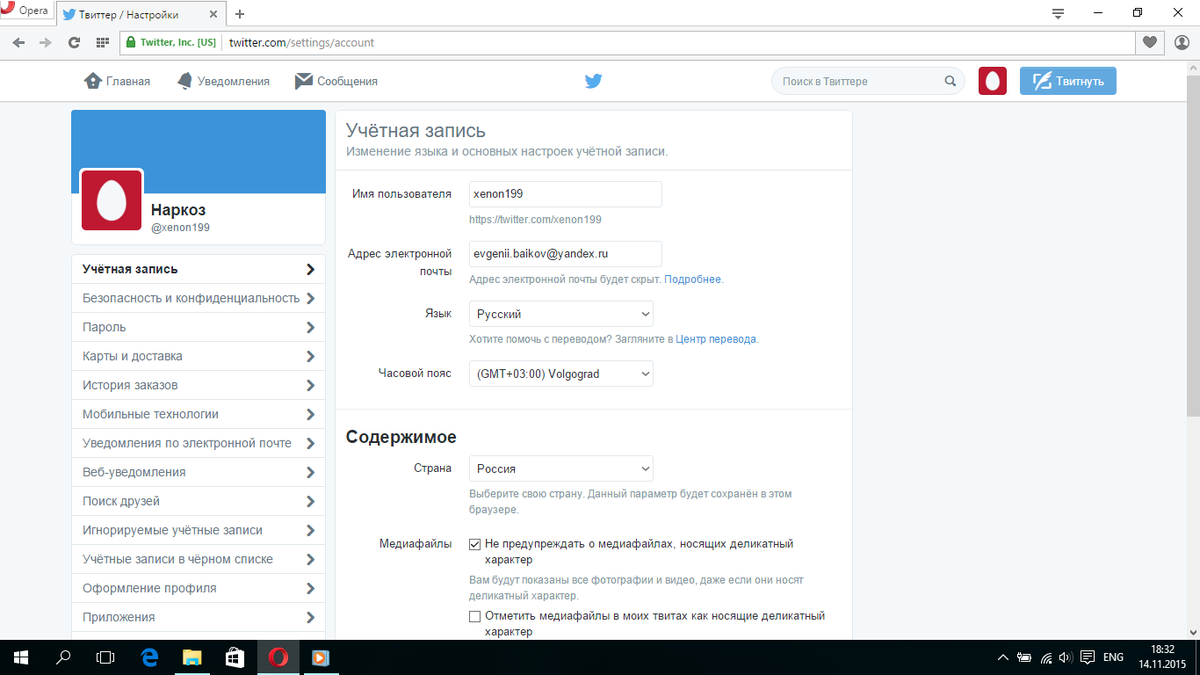Open Windows taskbar search
The width and height of the screenshot is (1200, 675).
tap(64, 657)
